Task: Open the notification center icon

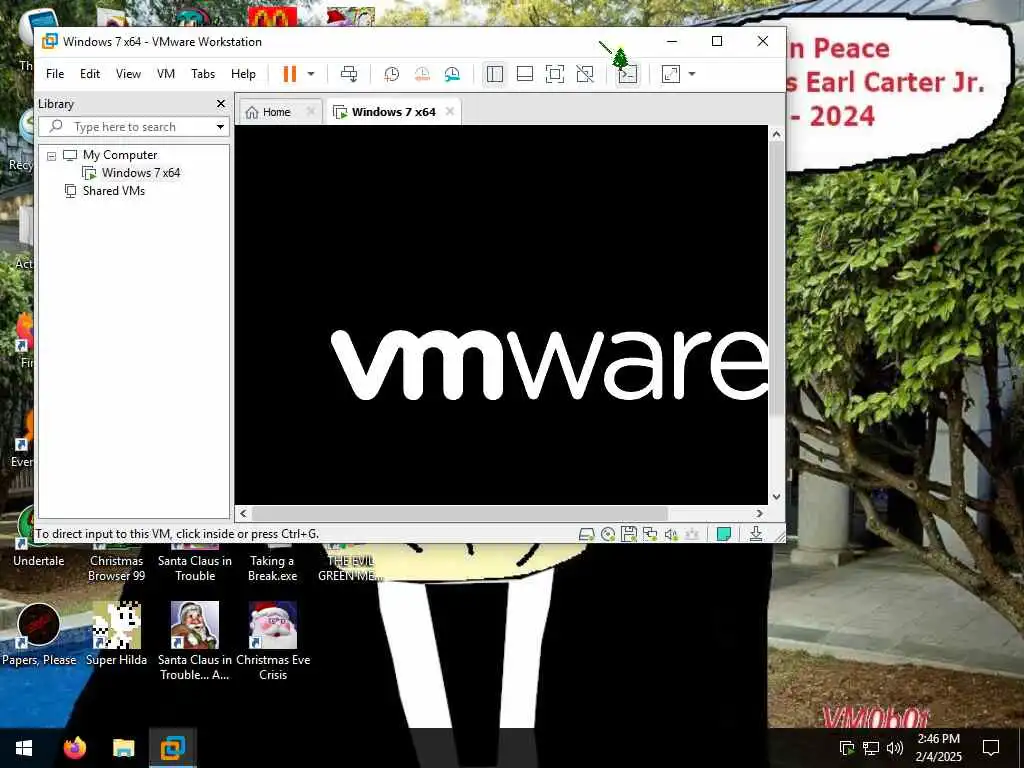Action: coord(991,748)
